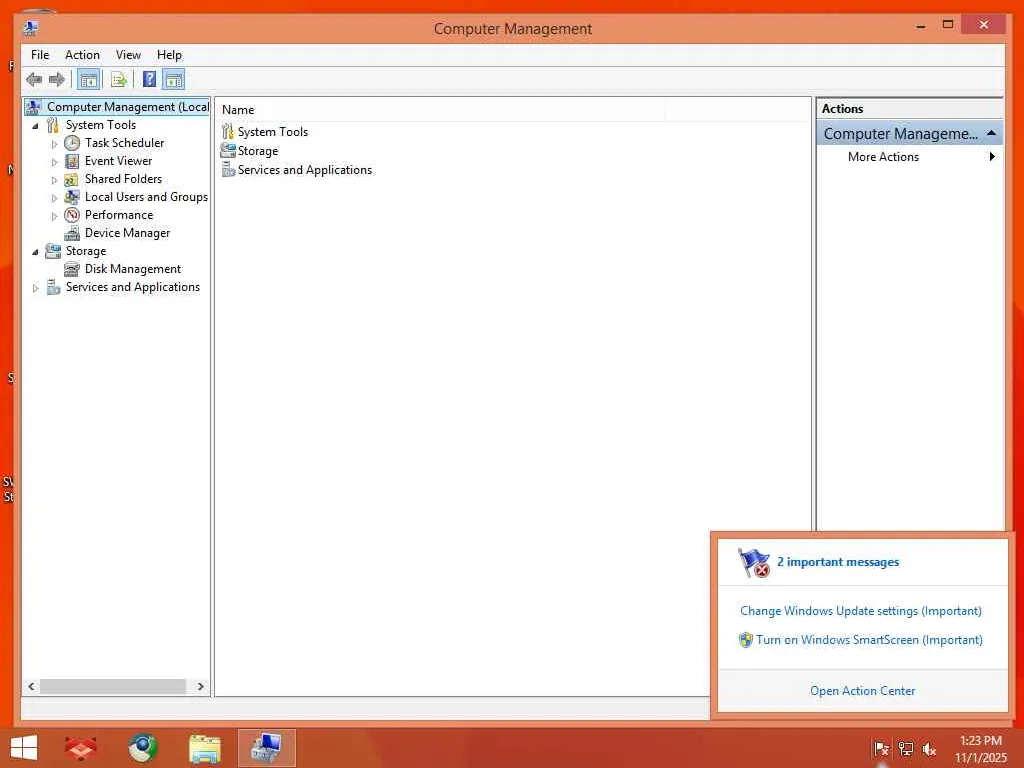Click System Tools icon in center list

pyautogui.click(x=227, y=132)
